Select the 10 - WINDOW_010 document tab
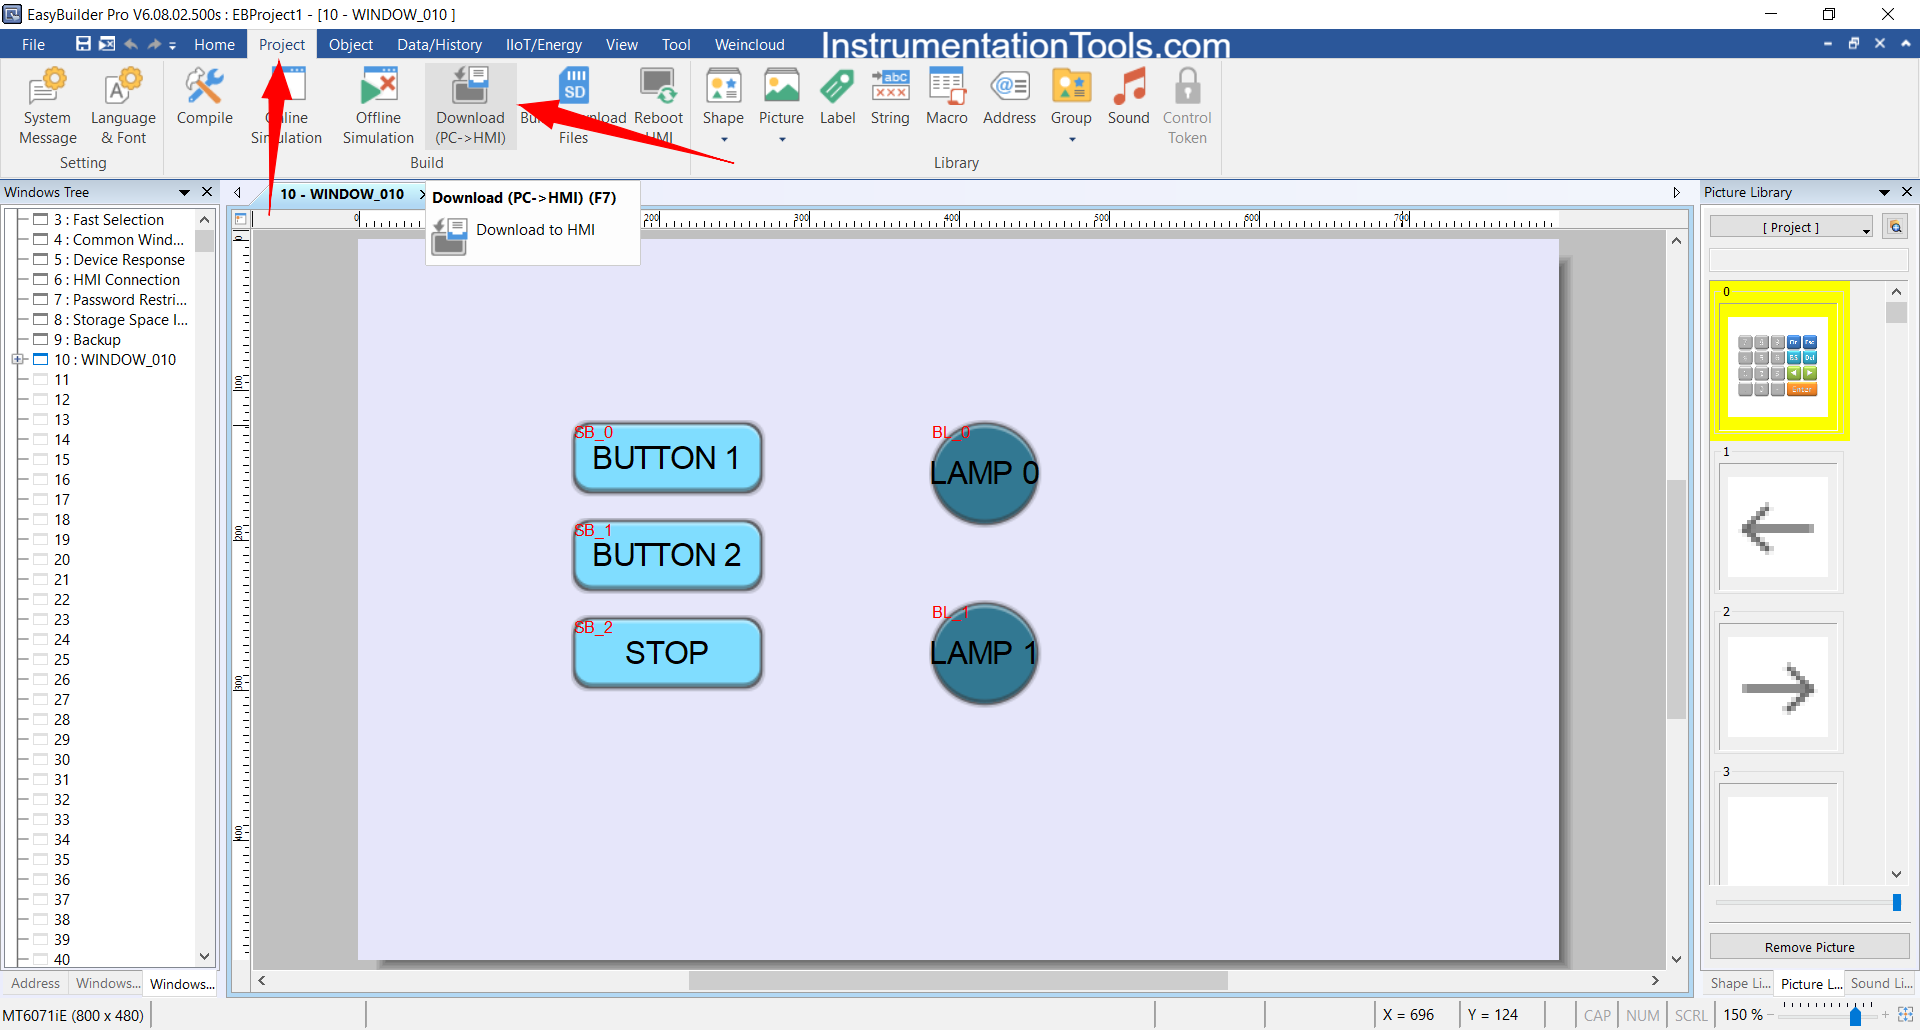 (x=342, y=194)
